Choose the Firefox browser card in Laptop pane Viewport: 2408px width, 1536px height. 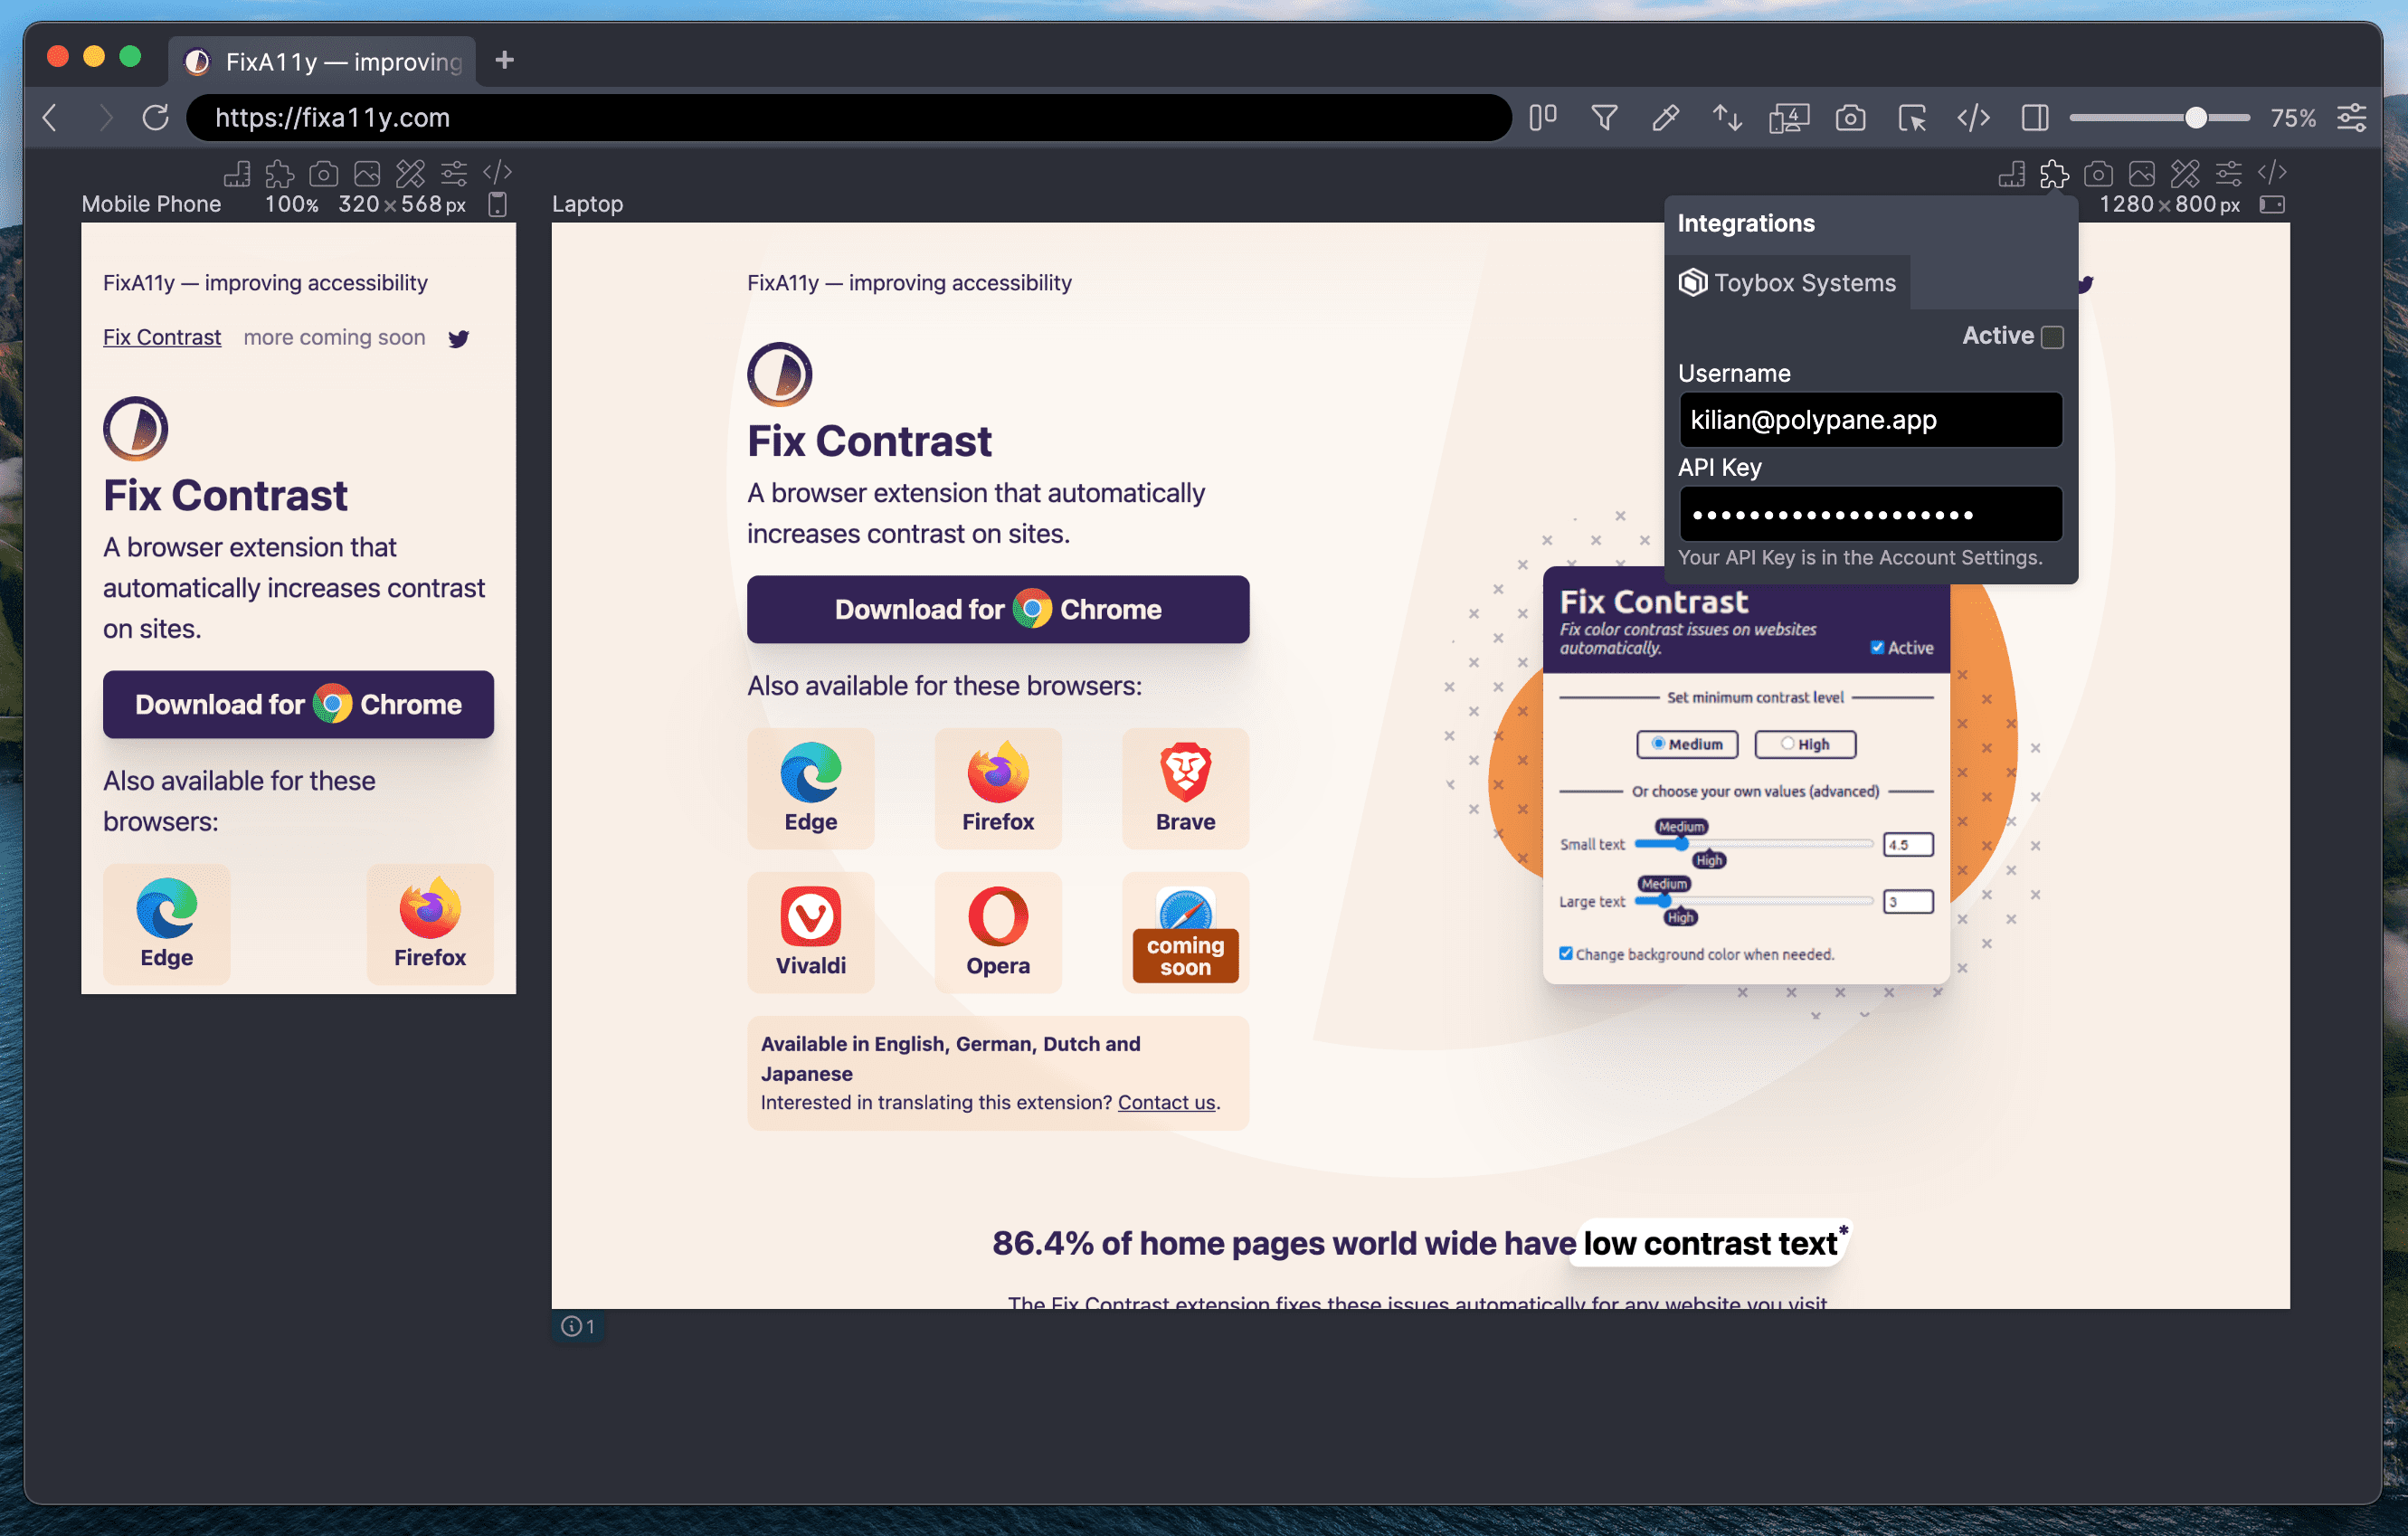tap(997, 789)
